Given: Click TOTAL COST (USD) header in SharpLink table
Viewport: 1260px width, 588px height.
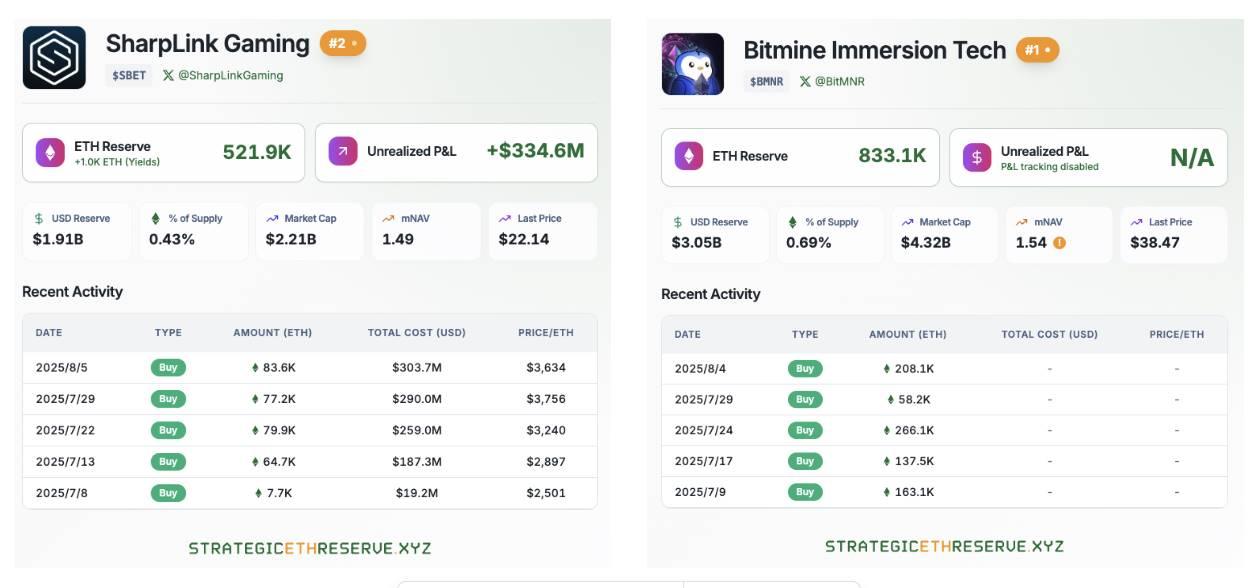Looking at the screenshot, I should click(416, 332).
